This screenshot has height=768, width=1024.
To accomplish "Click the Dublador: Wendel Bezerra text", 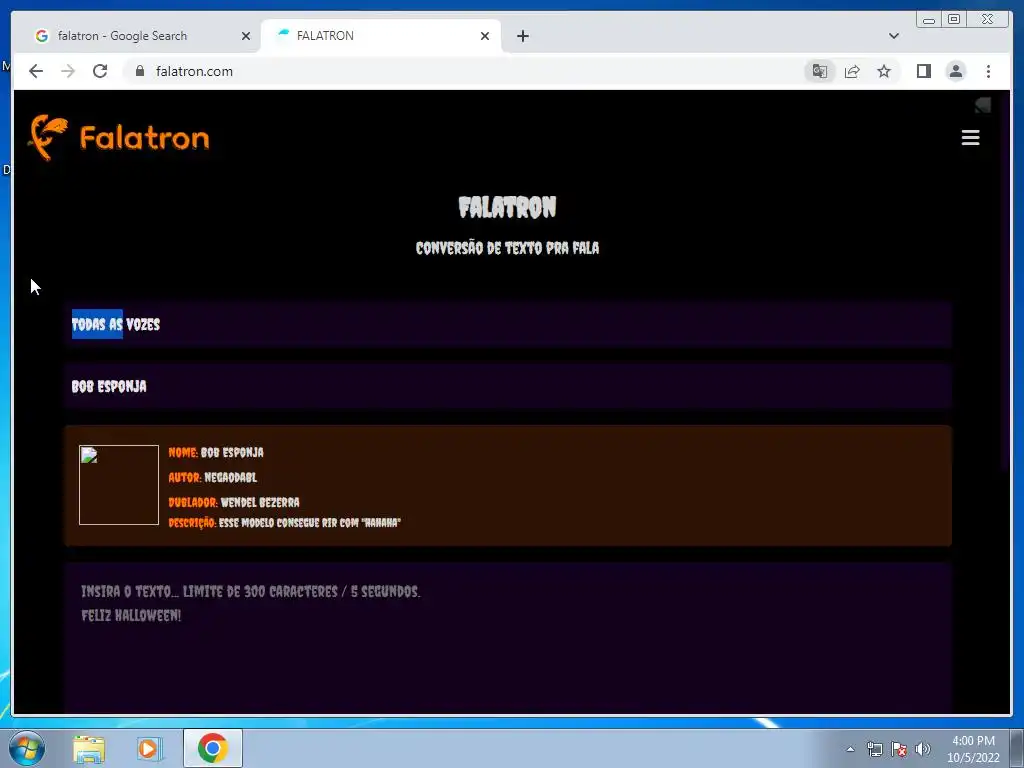I will point(234,502).
